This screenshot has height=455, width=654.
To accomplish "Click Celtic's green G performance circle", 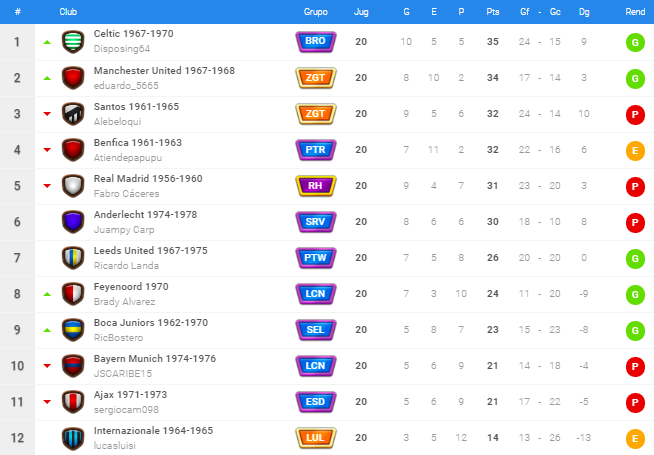I will point(635,42).
